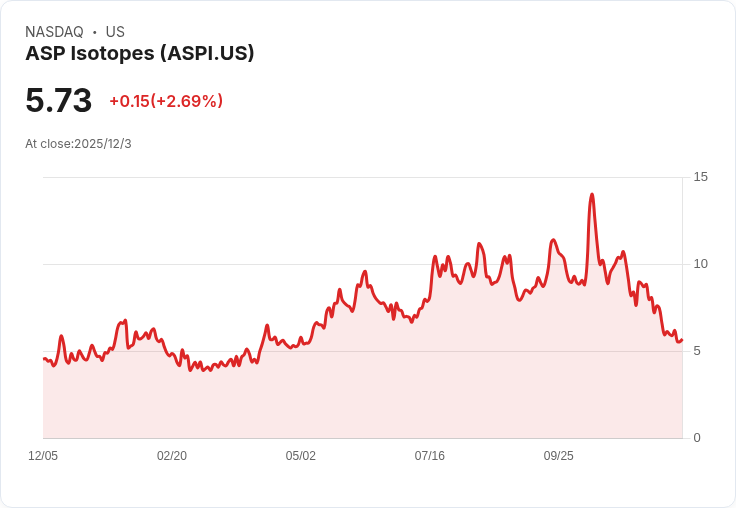Select the 12/05 date on the x-axis
The width and height of the screenshot is (736, 508).
coord(43,456)
